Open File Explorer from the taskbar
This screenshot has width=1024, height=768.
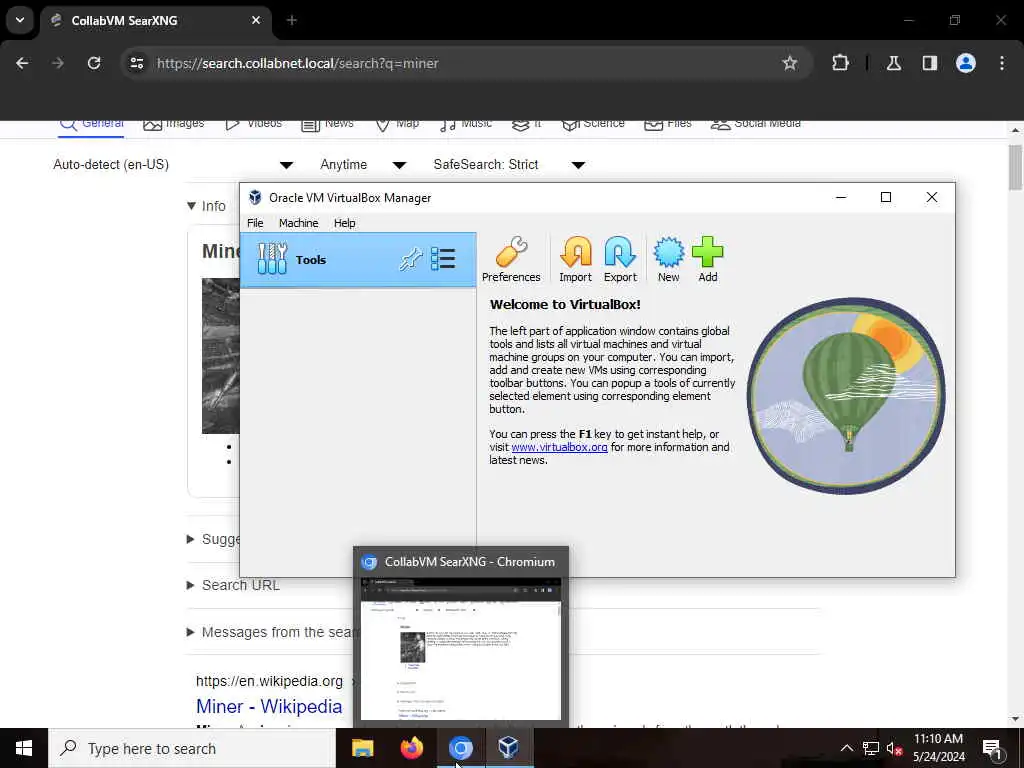coord(362,748)
